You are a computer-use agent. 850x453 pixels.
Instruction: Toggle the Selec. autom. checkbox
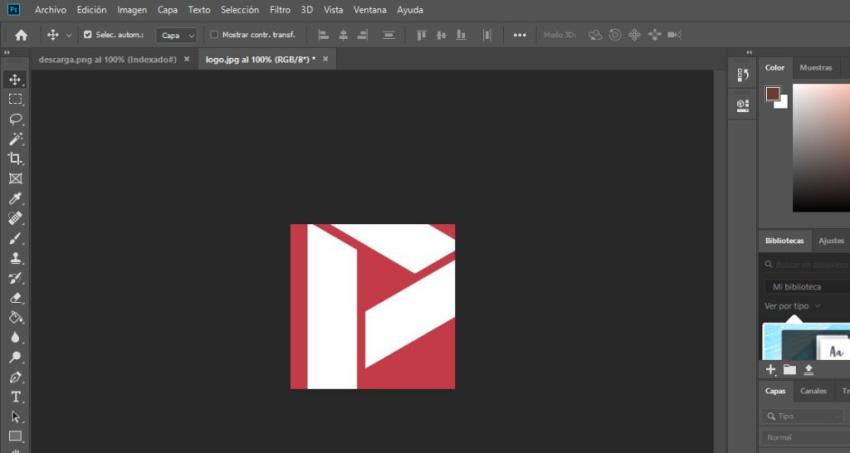[88, 35]
